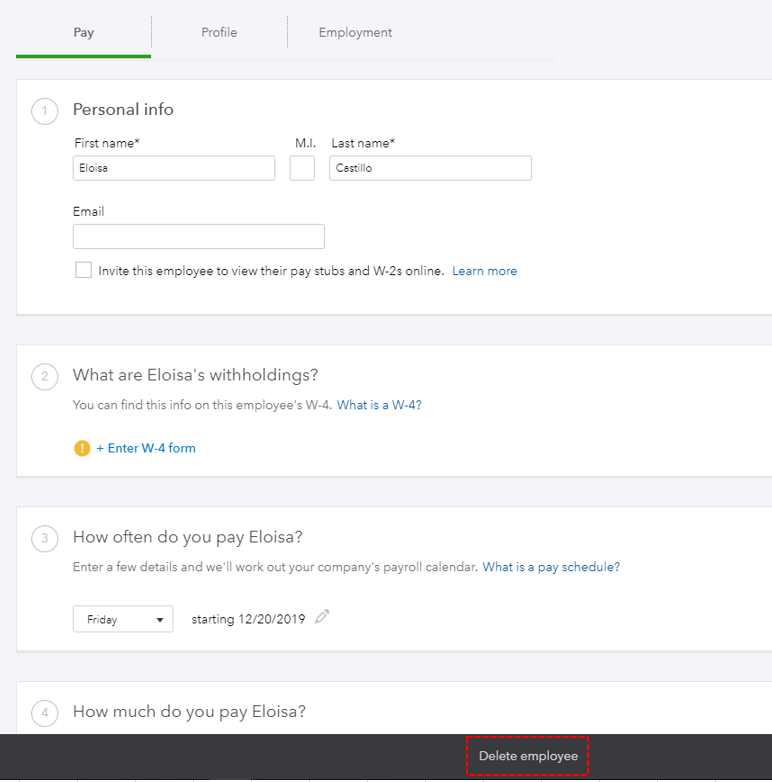Click the Last name input field
Image resolution: width=772 pixels, height=782 pixels.
point(430,168)
